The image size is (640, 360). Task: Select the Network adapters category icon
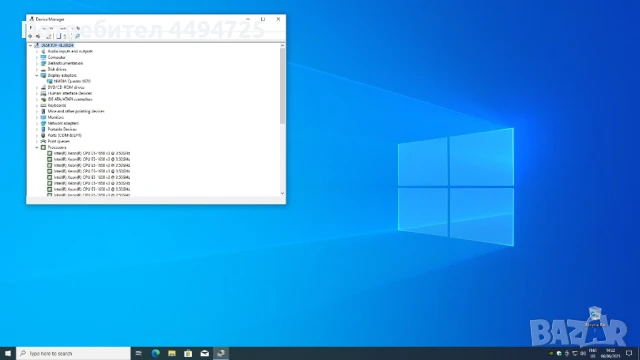point(43,123)
